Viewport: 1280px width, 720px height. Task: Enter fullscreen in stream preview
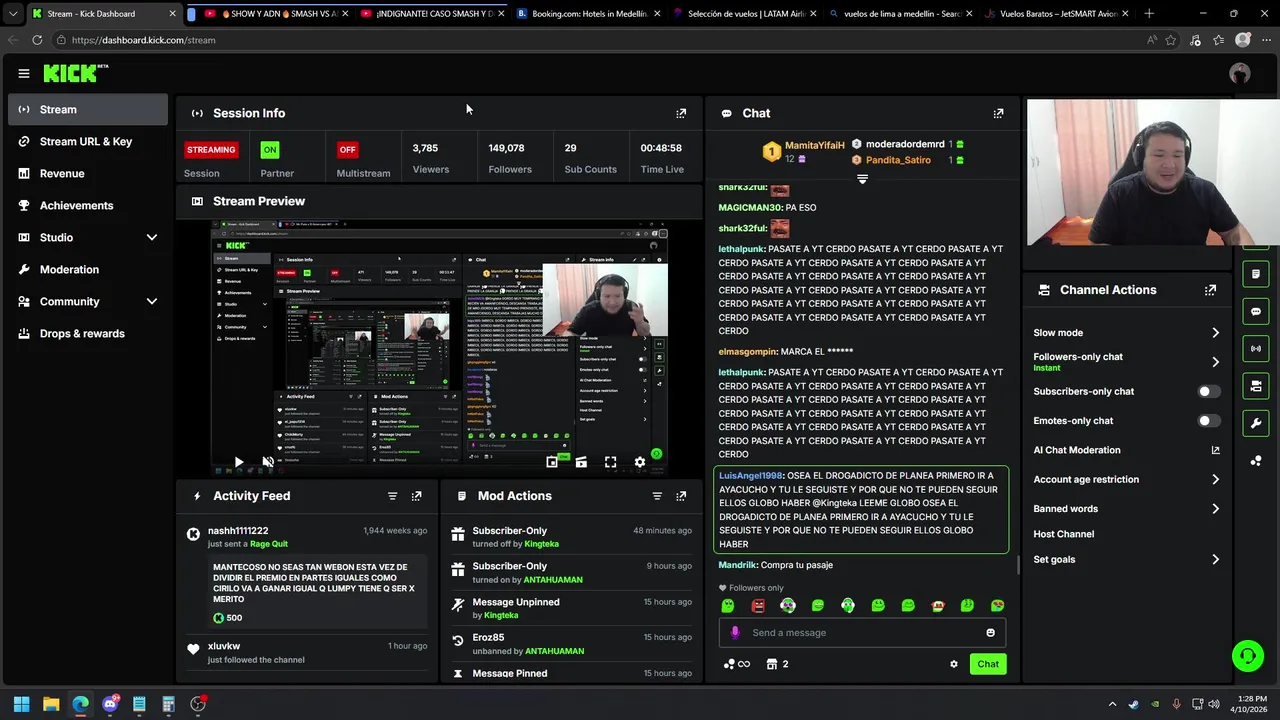click(x=610, y=462)
